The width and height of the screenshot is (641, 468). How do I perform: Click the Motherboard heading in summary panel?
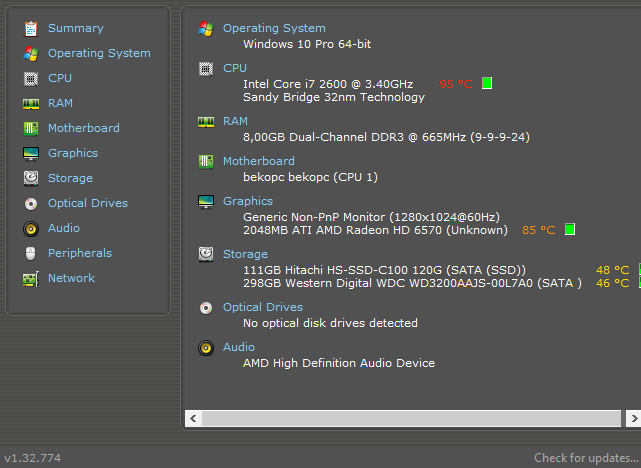258,161
